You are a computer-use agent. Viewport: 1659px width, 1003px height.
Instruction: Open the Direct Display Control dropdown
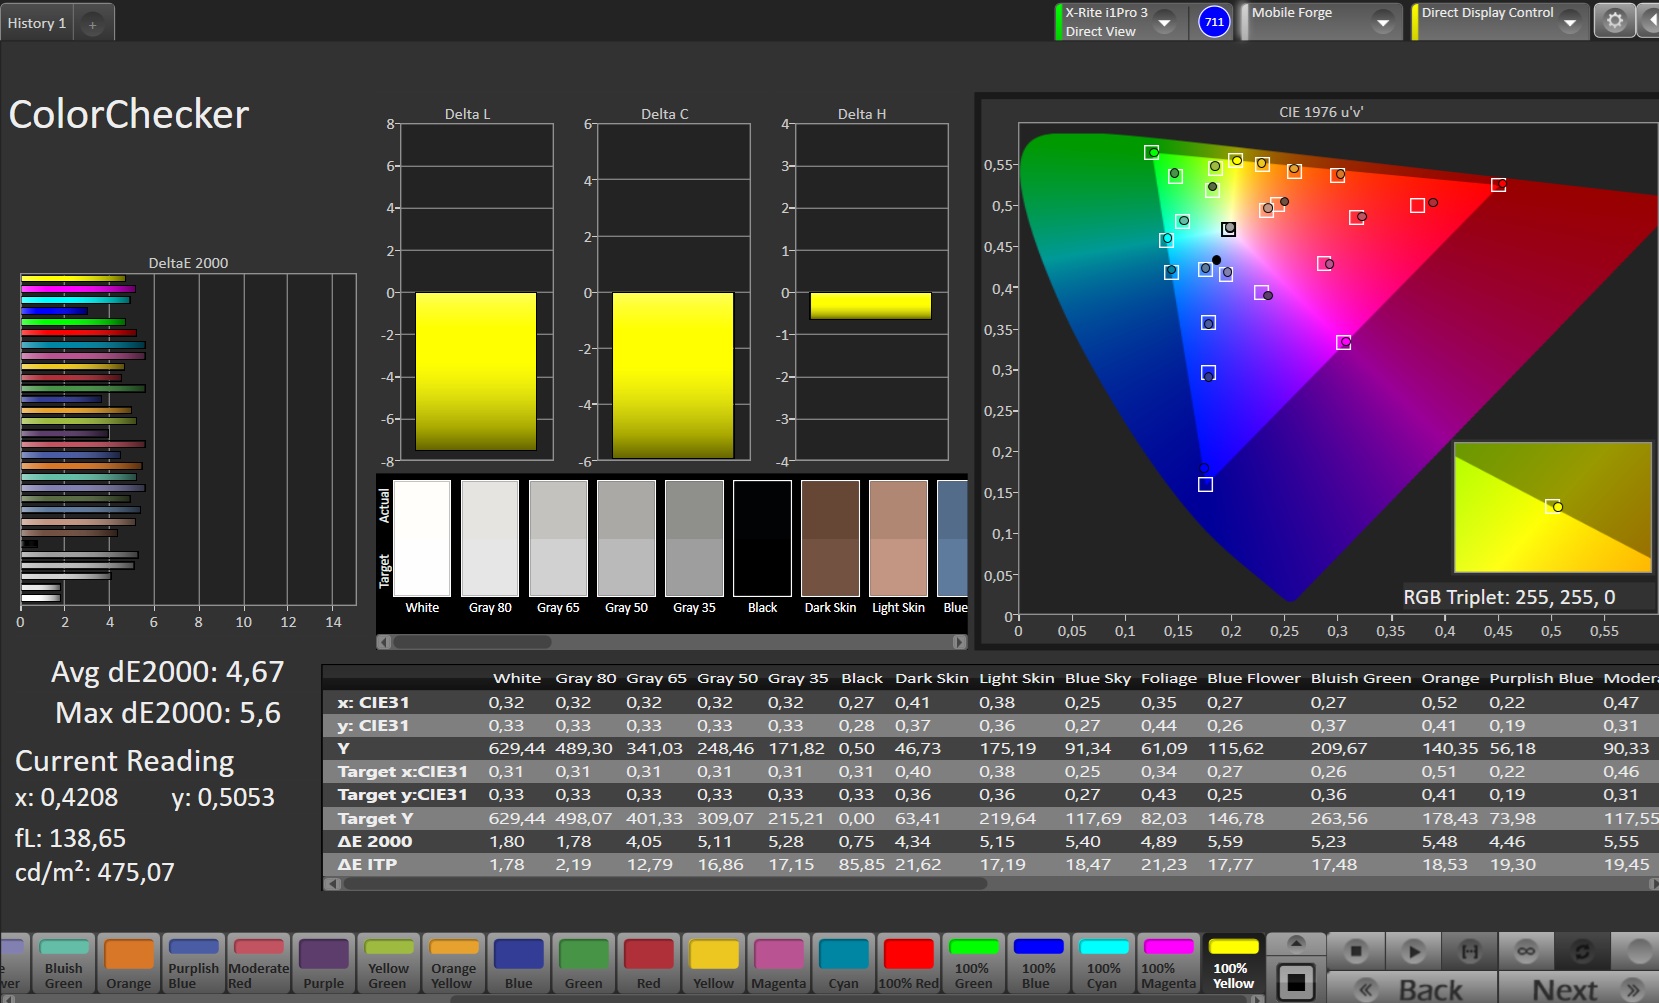(1569, 22)
